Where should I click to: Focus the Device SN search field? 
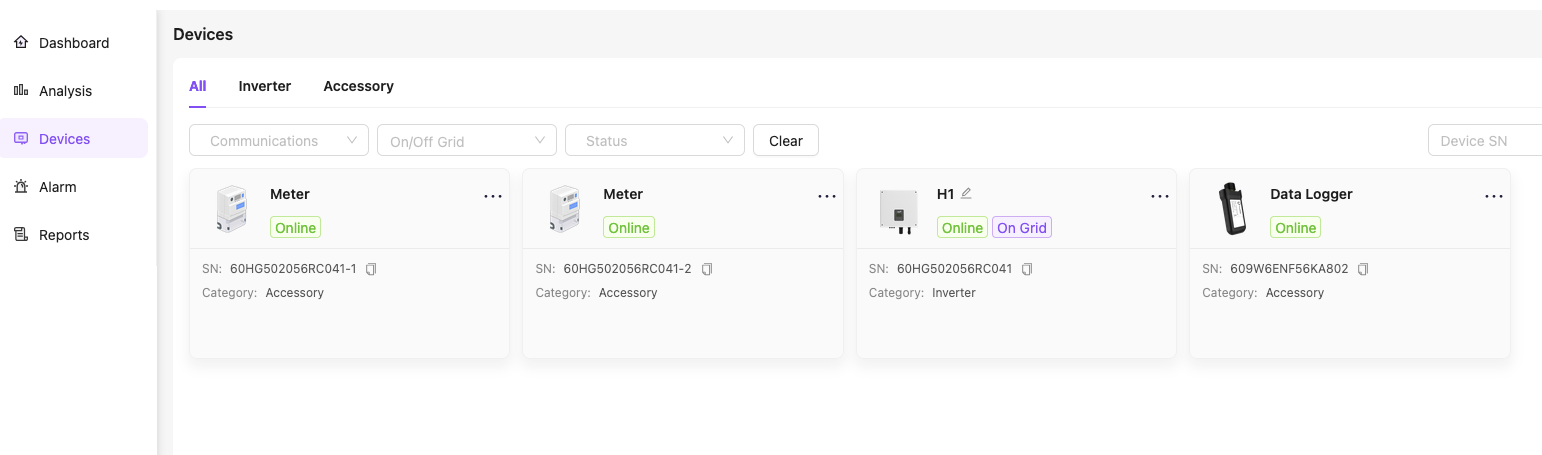tap(1485, 141)
